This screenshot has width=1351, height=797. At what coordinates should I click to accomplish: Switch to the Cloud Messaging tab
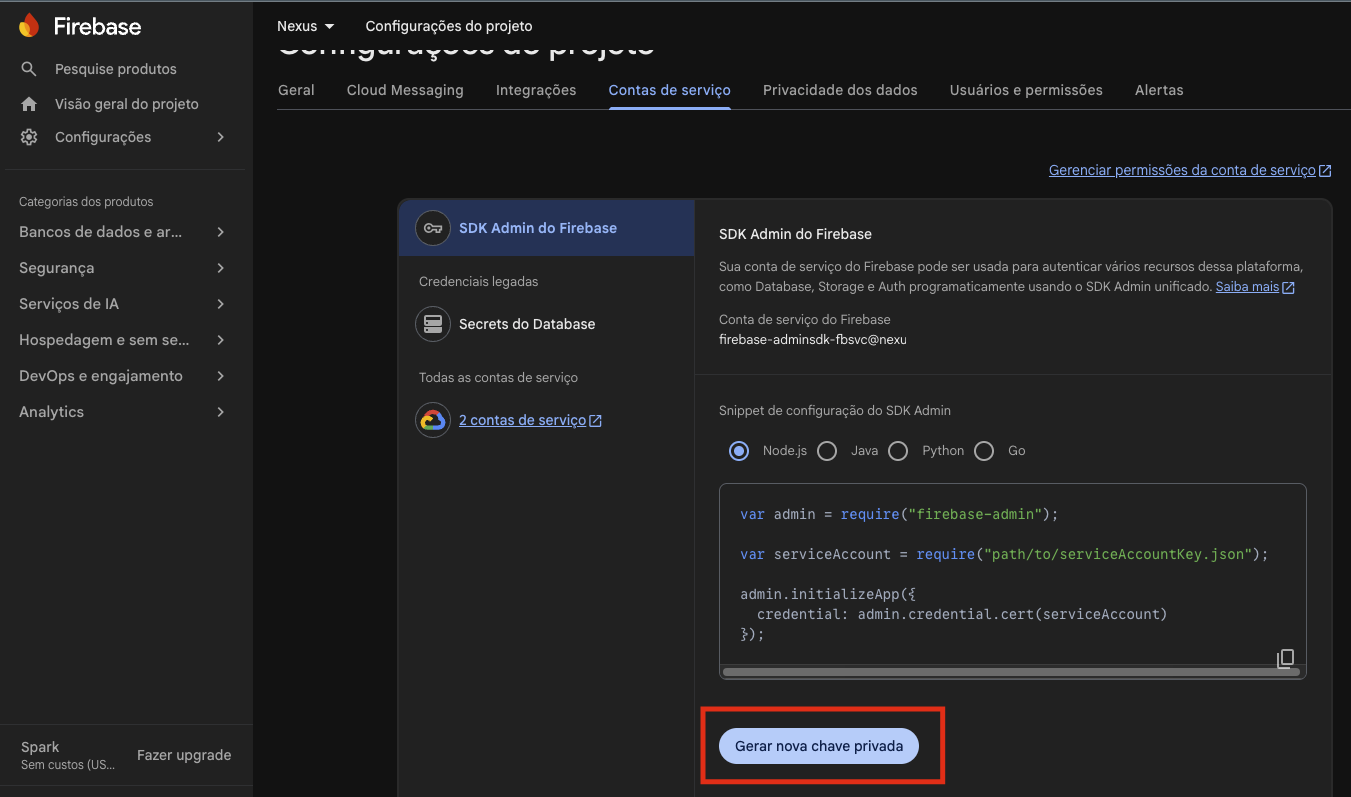click(x=405, y=90)
